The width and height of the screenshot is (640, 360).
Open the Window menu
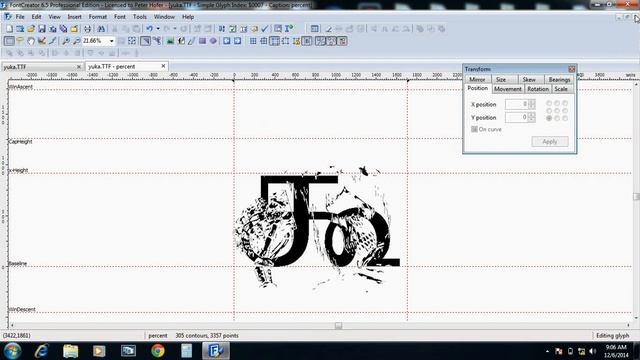point(164,17)
